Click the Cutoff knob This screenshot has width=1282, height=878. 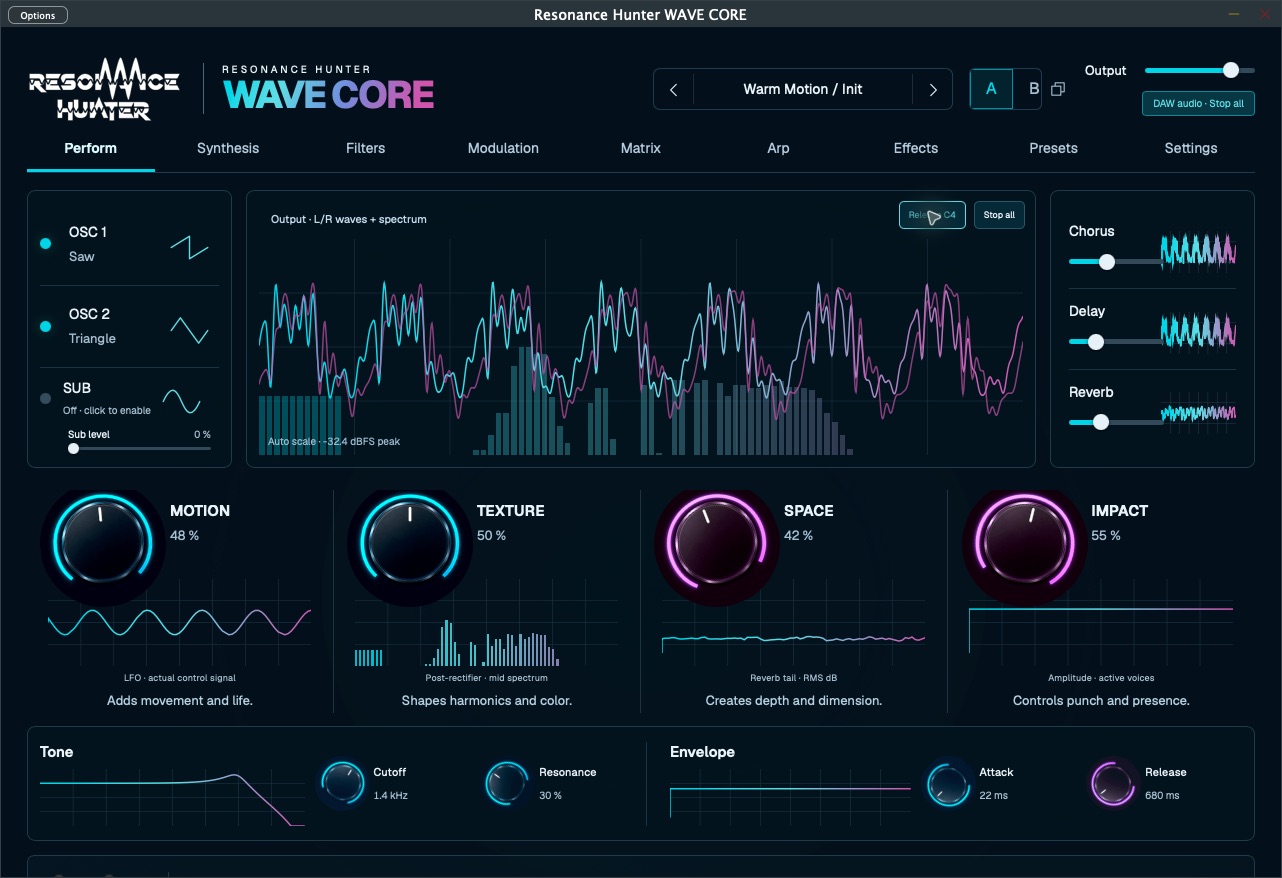pos(342,784)
